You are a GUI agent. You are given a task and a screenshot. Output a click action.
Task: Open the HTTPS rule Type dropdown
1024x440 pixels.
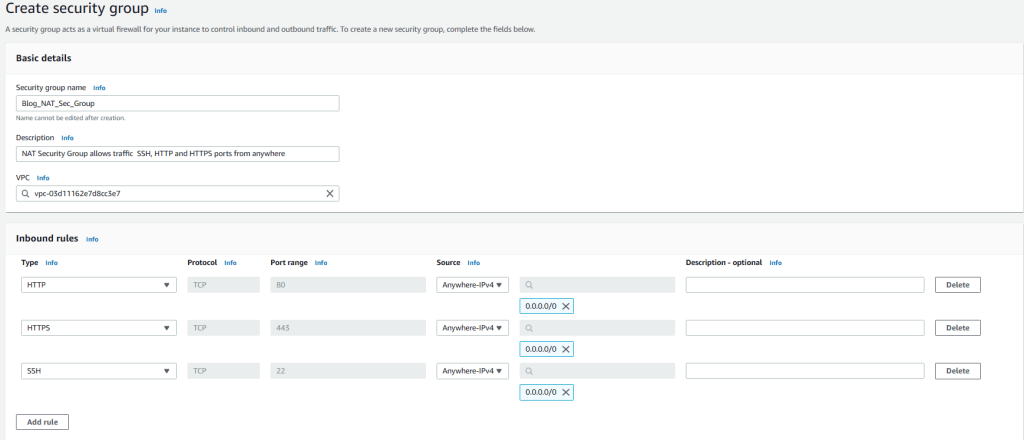[x=98, y=328]
